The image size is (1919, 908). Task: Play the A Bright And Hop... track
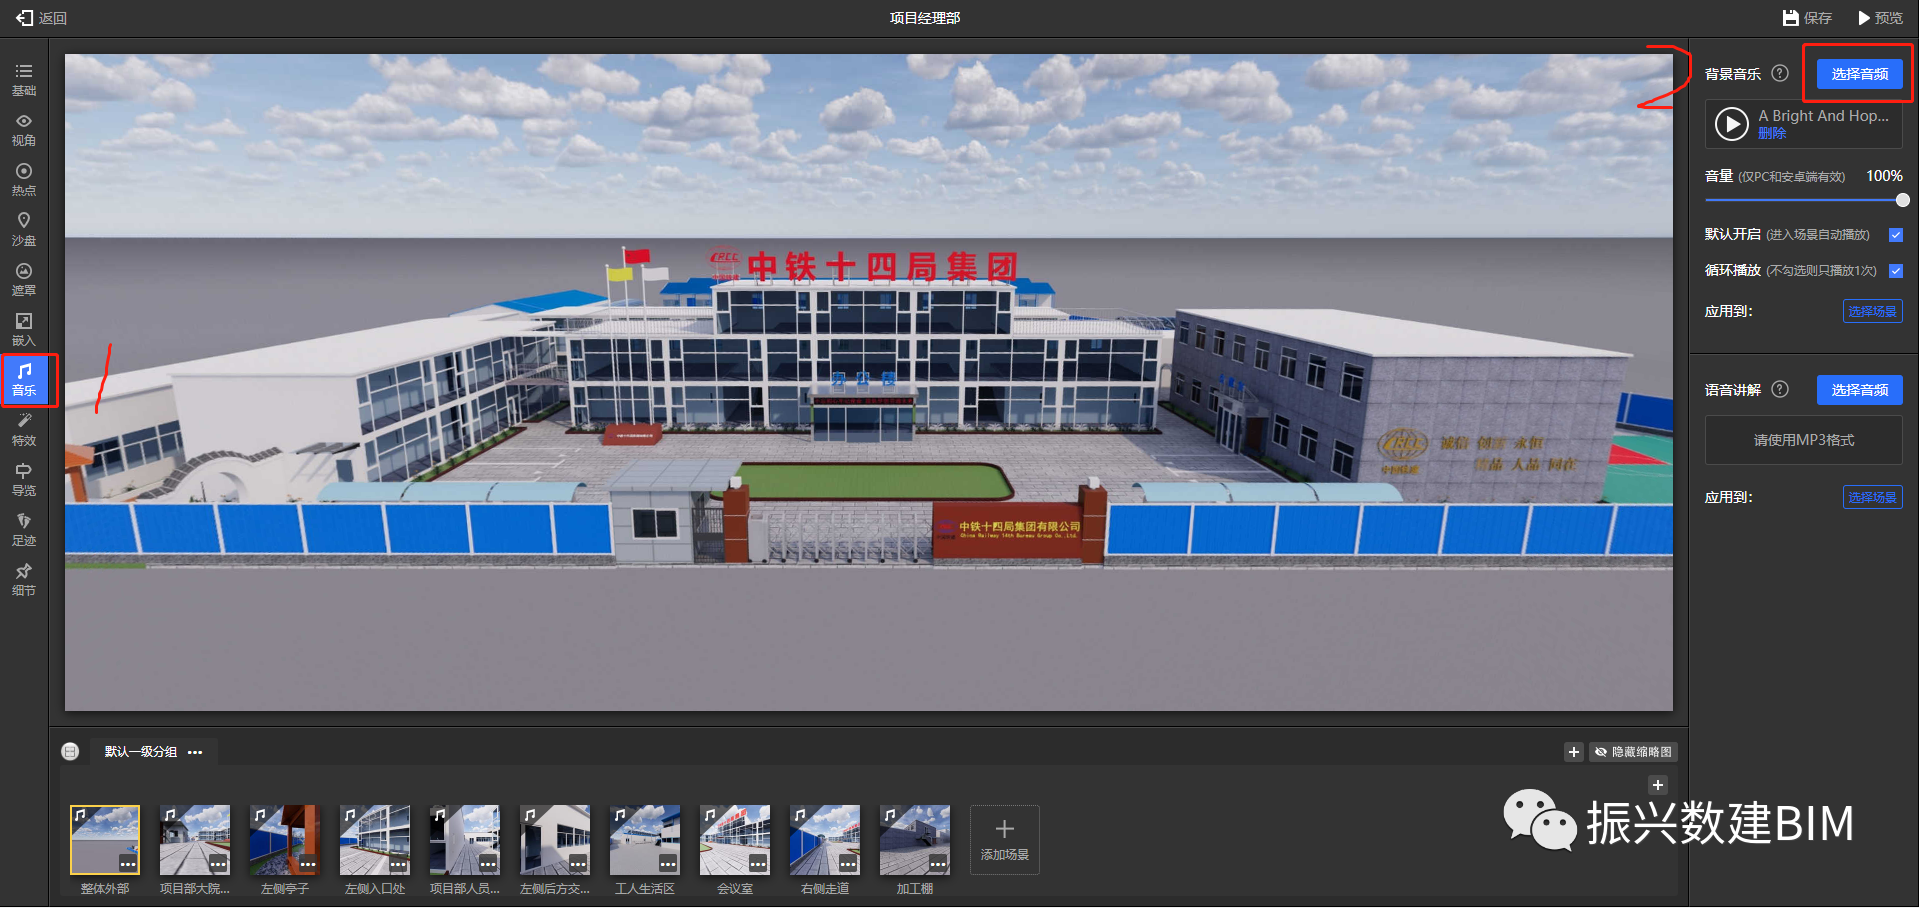coord(1731,124)
